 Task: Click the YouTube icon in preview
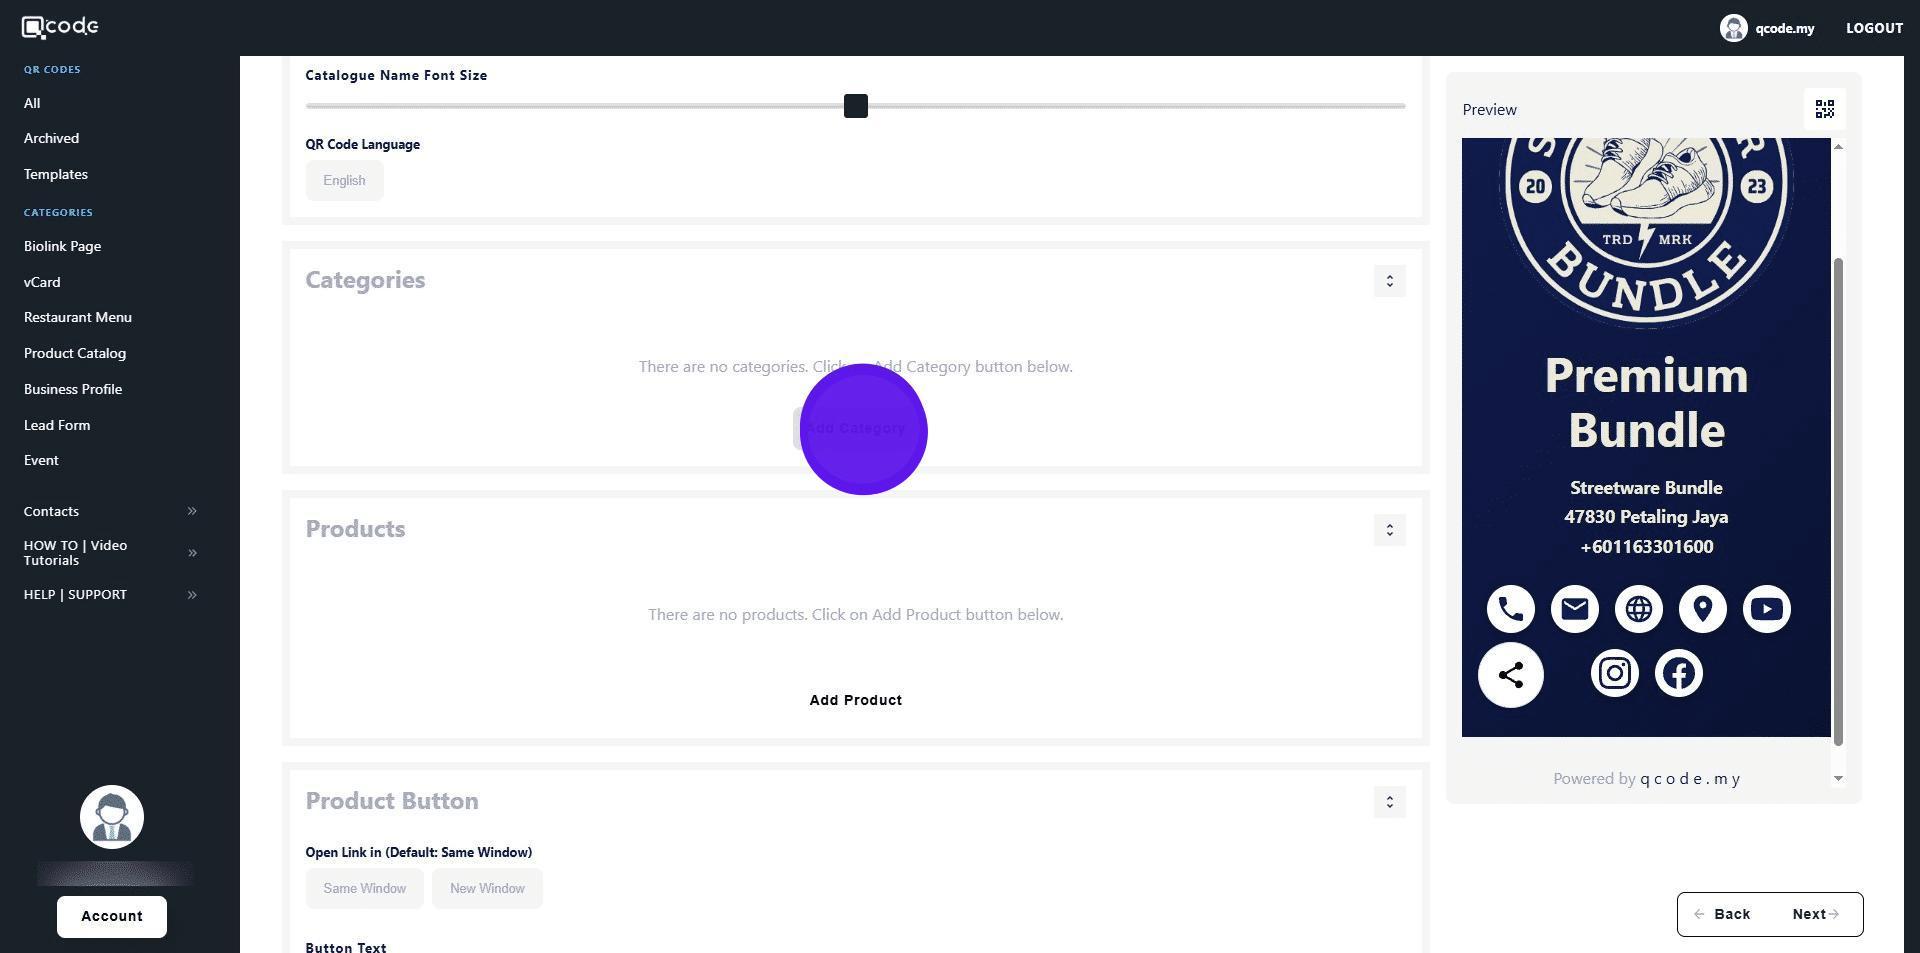1766,609
